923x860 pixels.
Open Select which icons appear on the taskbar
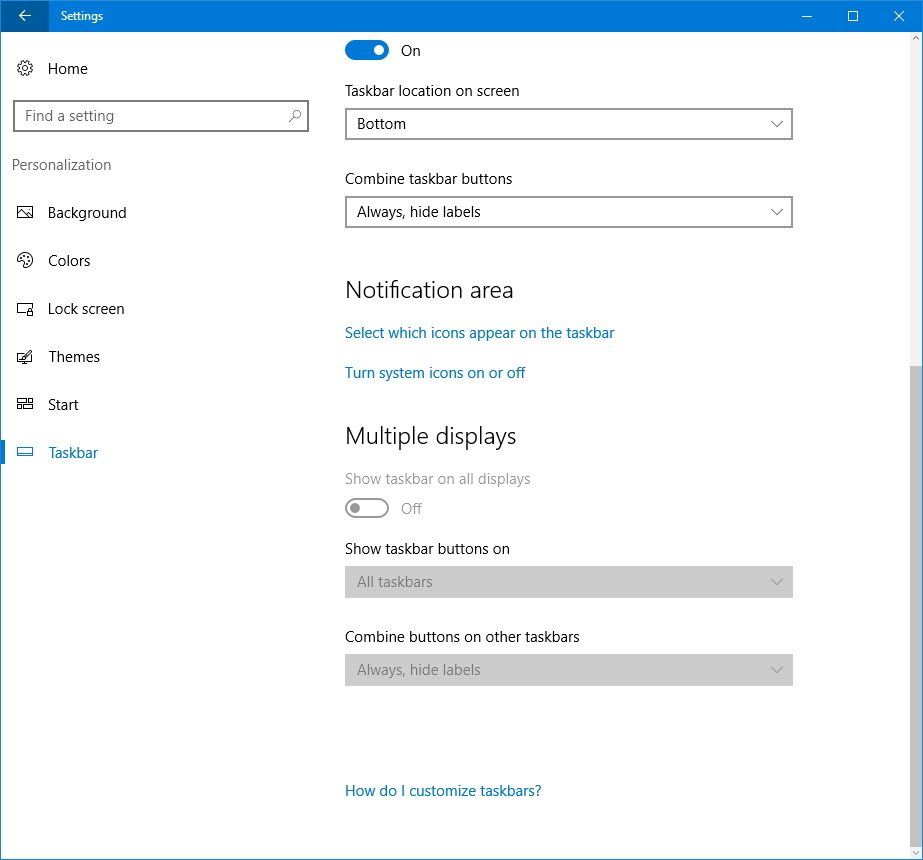[479, 332]
